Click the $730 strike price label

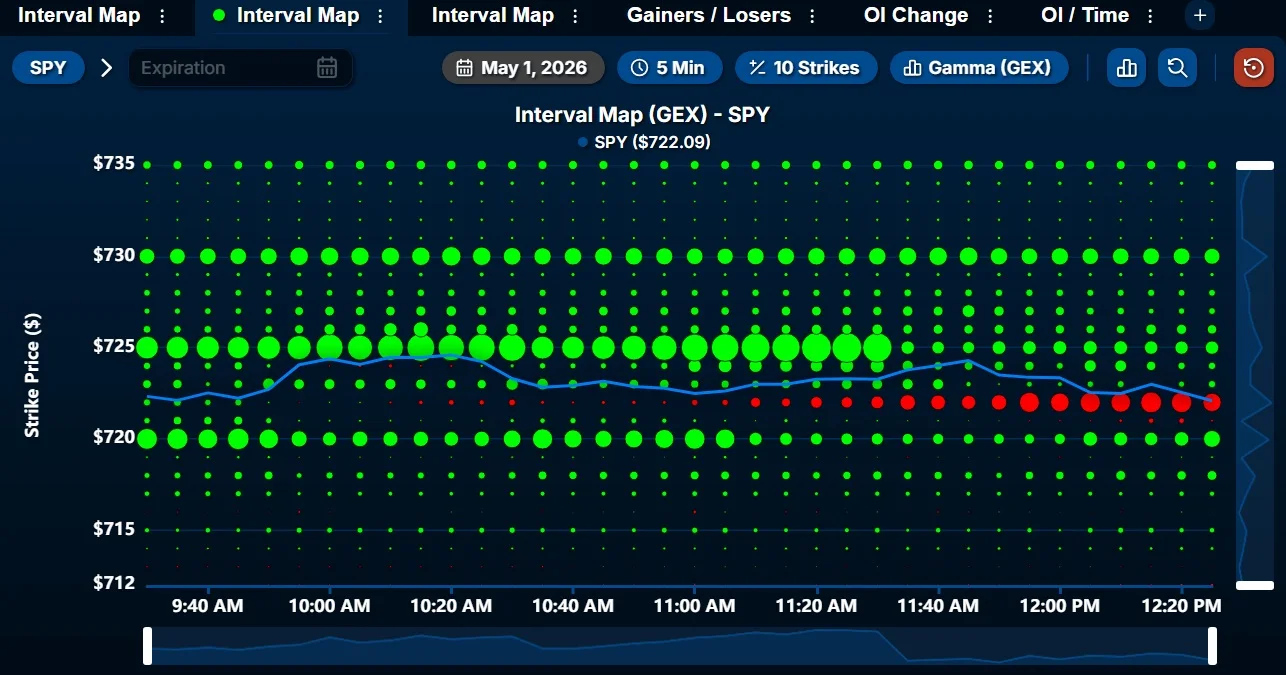(114, 255)
